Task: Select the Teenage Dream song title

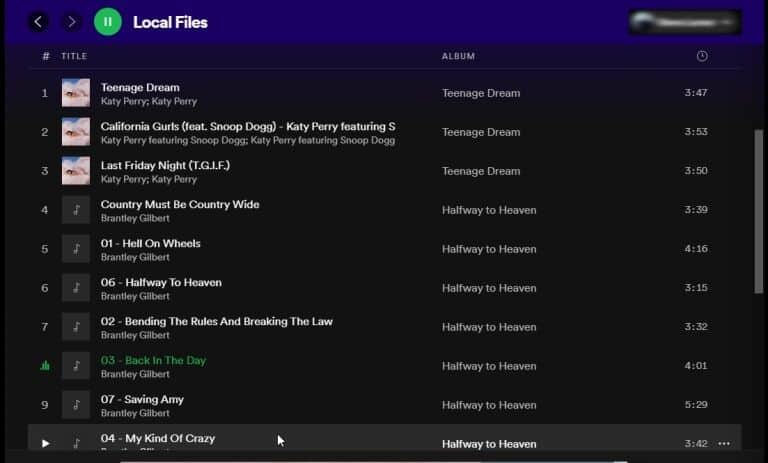Action: 140,87
